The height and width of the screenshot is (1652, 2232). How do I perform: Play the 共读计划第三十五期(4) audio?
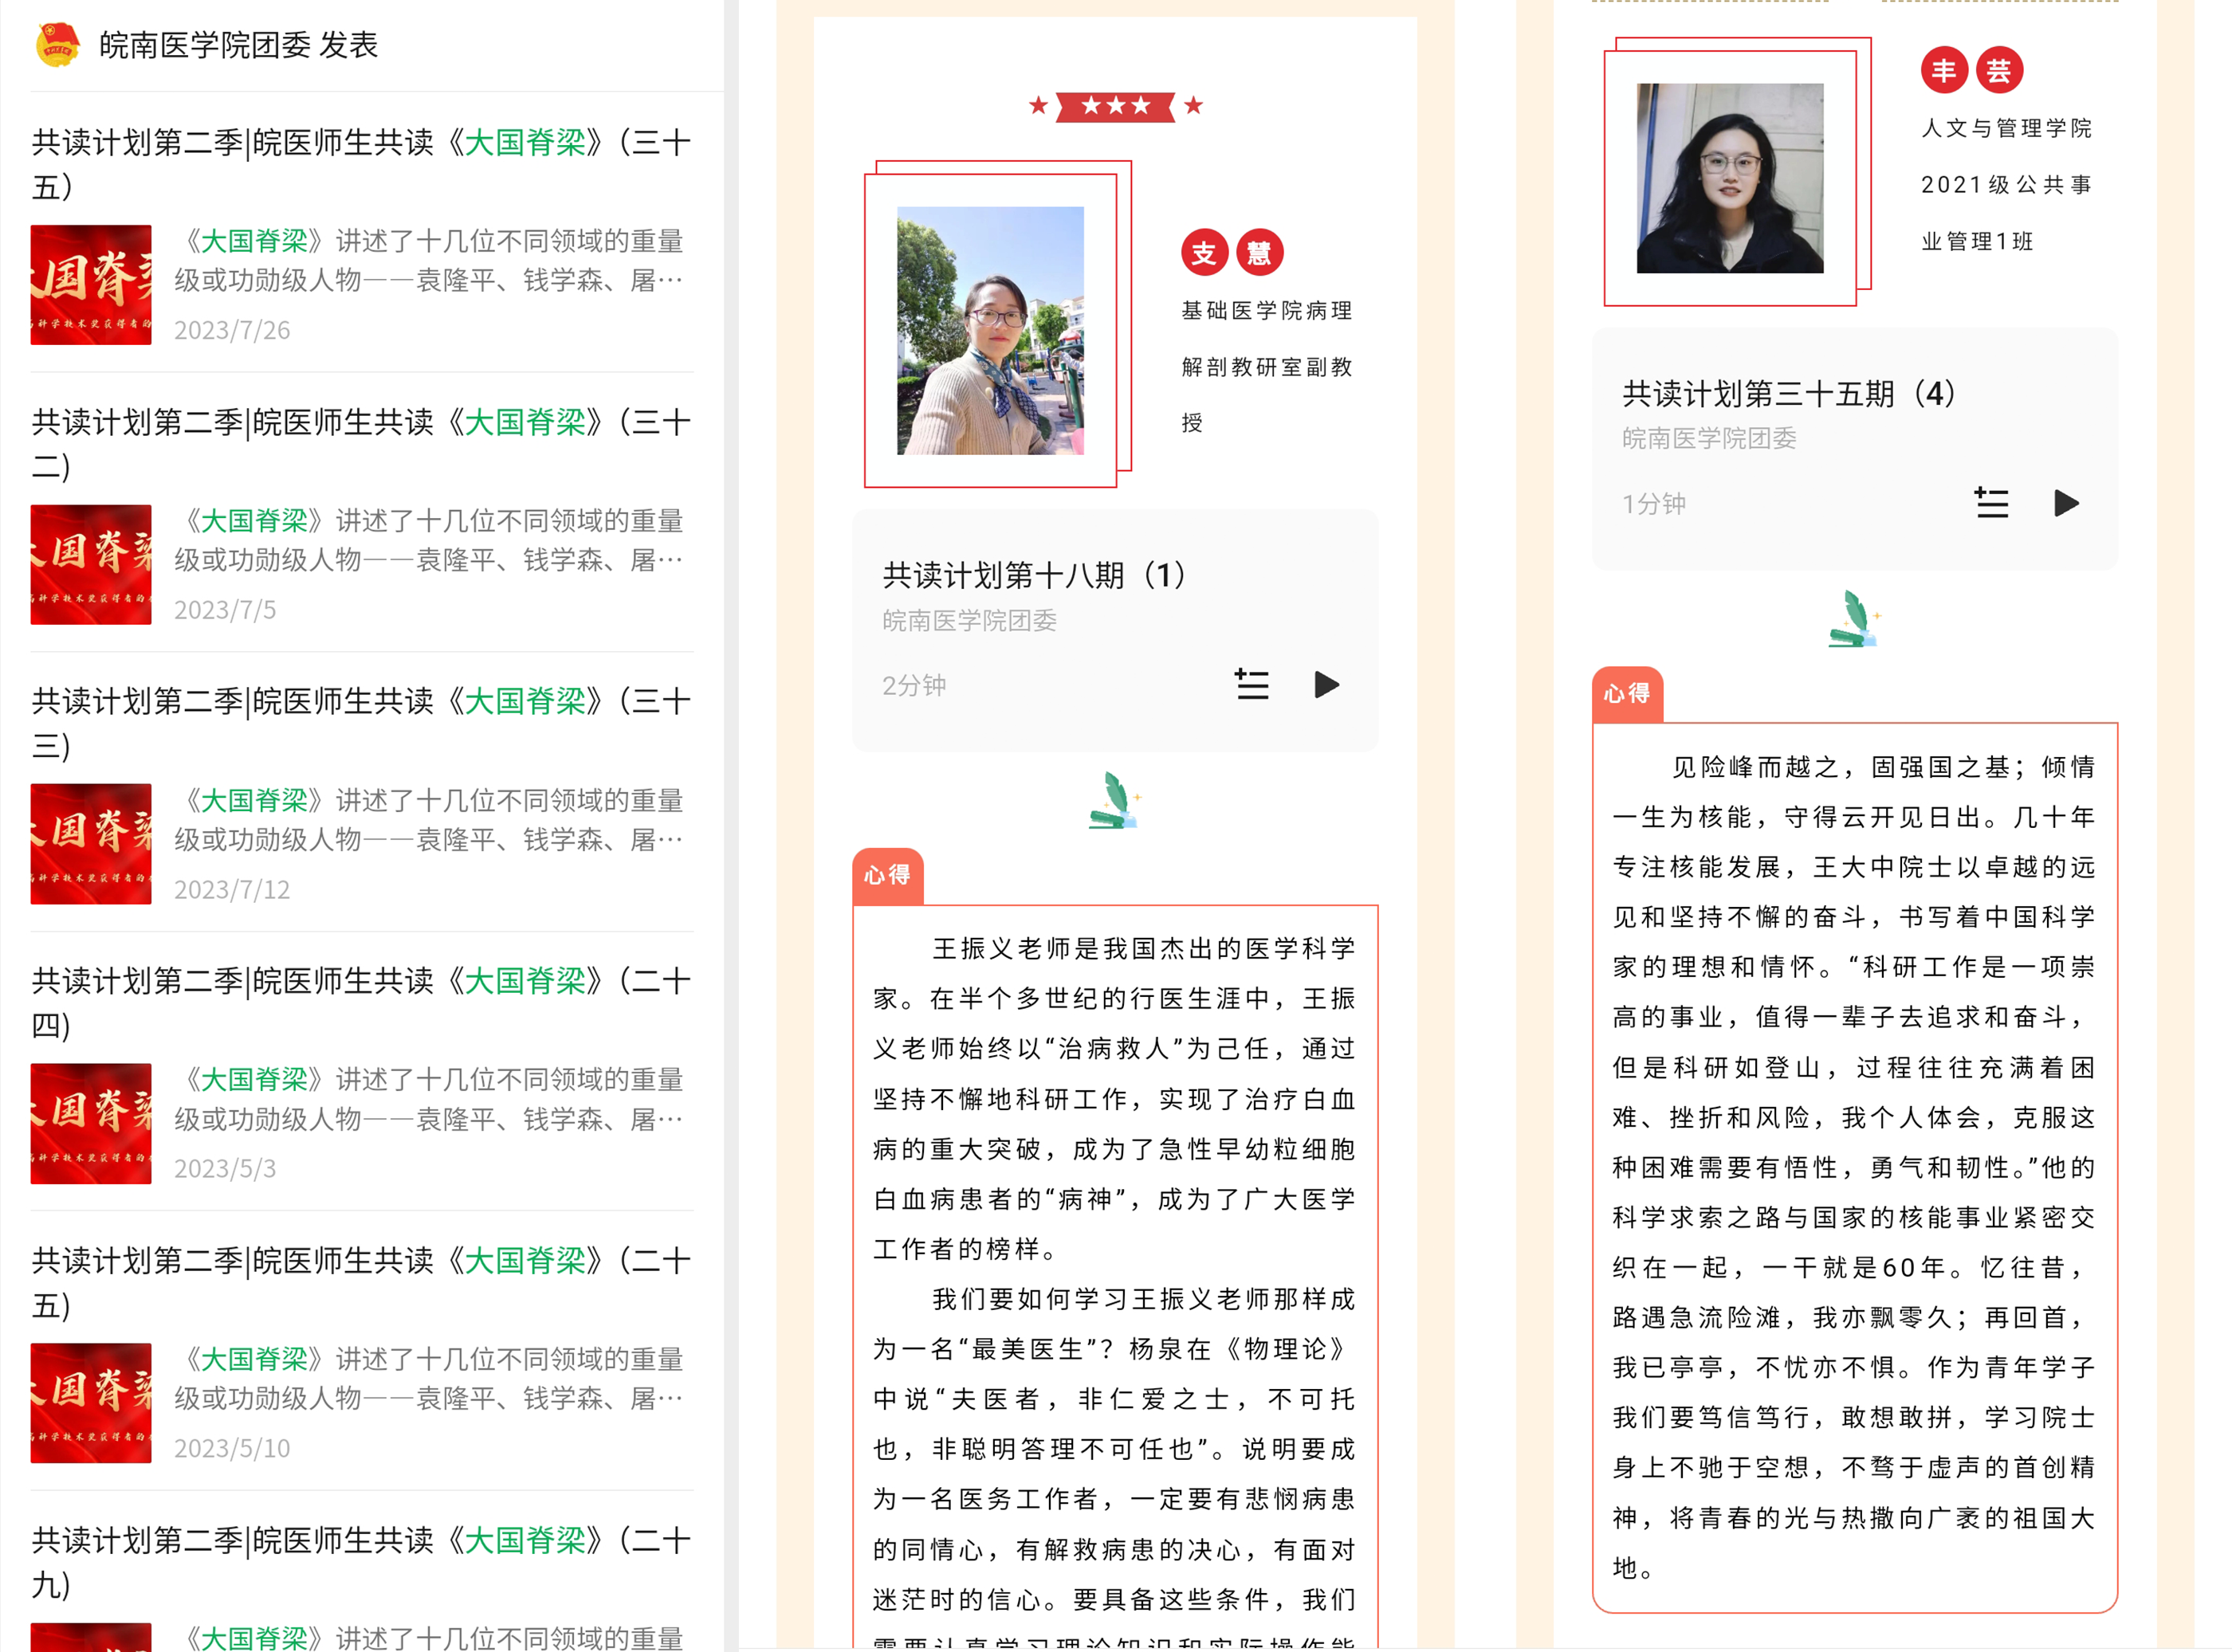pos(2066,503)
